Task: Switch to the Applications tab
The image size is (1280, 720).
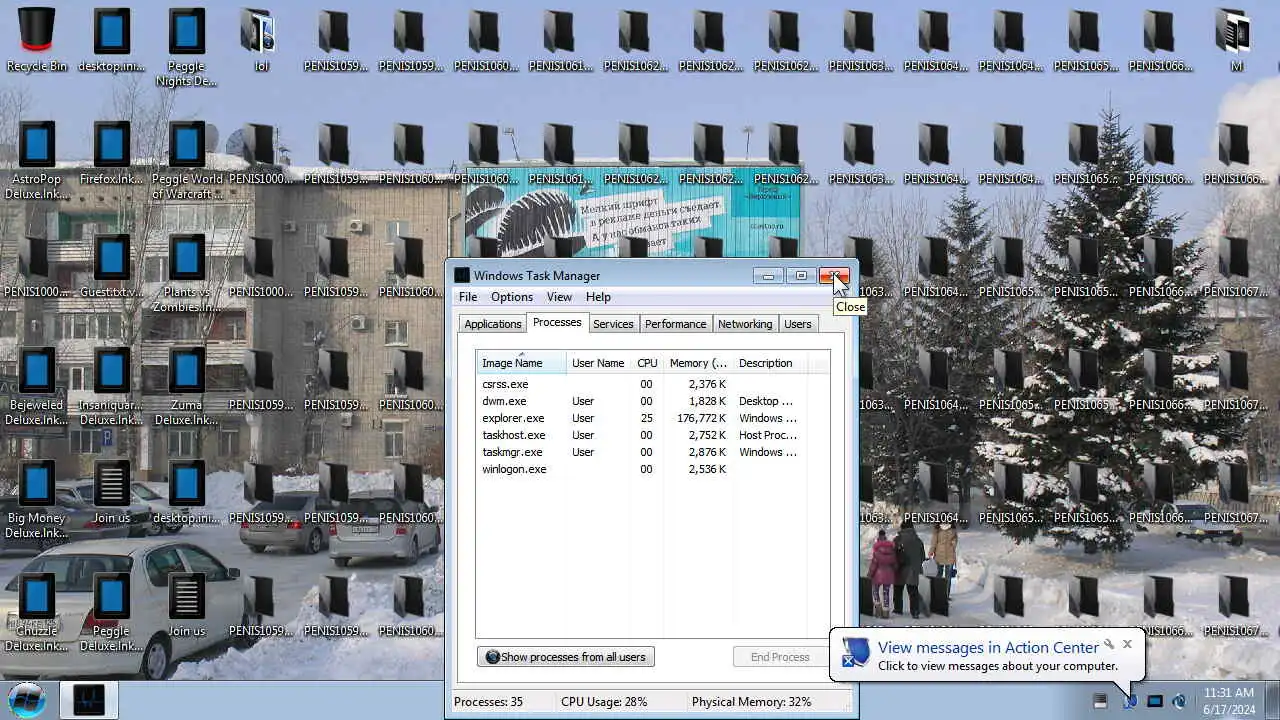Action: [493, 324]
